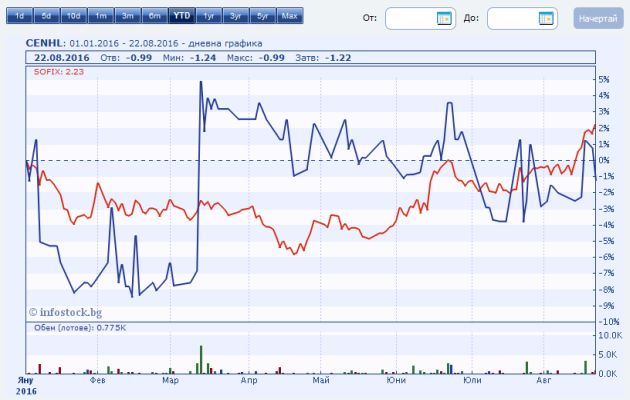This screenshot has height=400, width=630.
Task: Click the 0% axis label
Action: [604, 160]
